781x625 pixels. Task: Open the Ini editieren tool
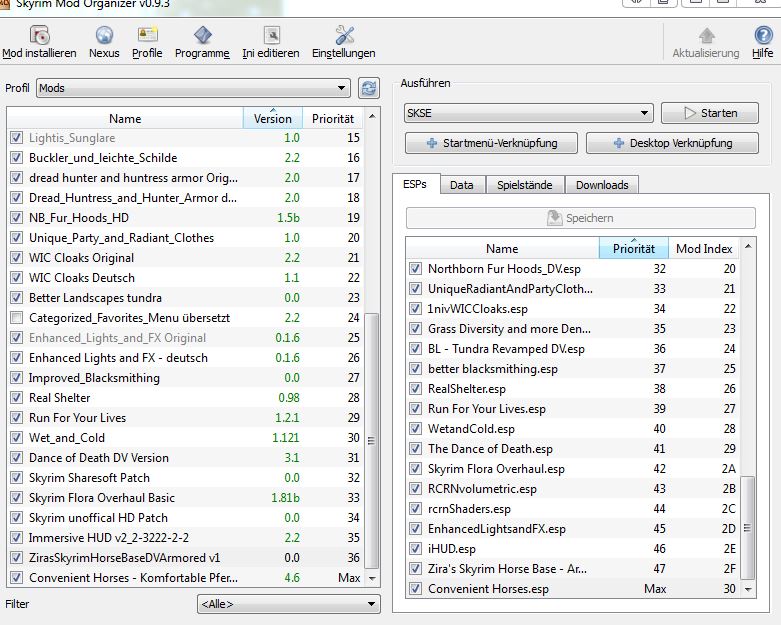(x=270, y=37)
